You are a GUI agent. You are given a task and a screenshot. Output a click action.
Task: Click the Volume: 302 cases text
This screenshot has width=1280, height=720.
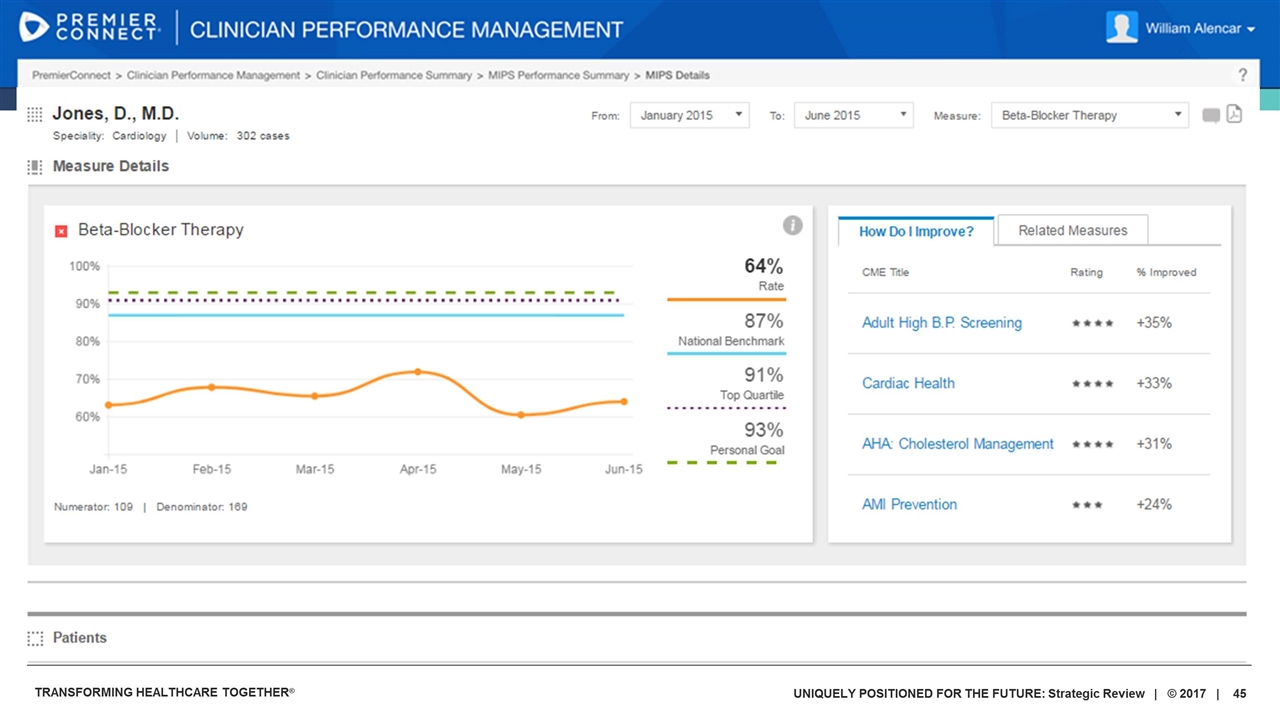238,136
